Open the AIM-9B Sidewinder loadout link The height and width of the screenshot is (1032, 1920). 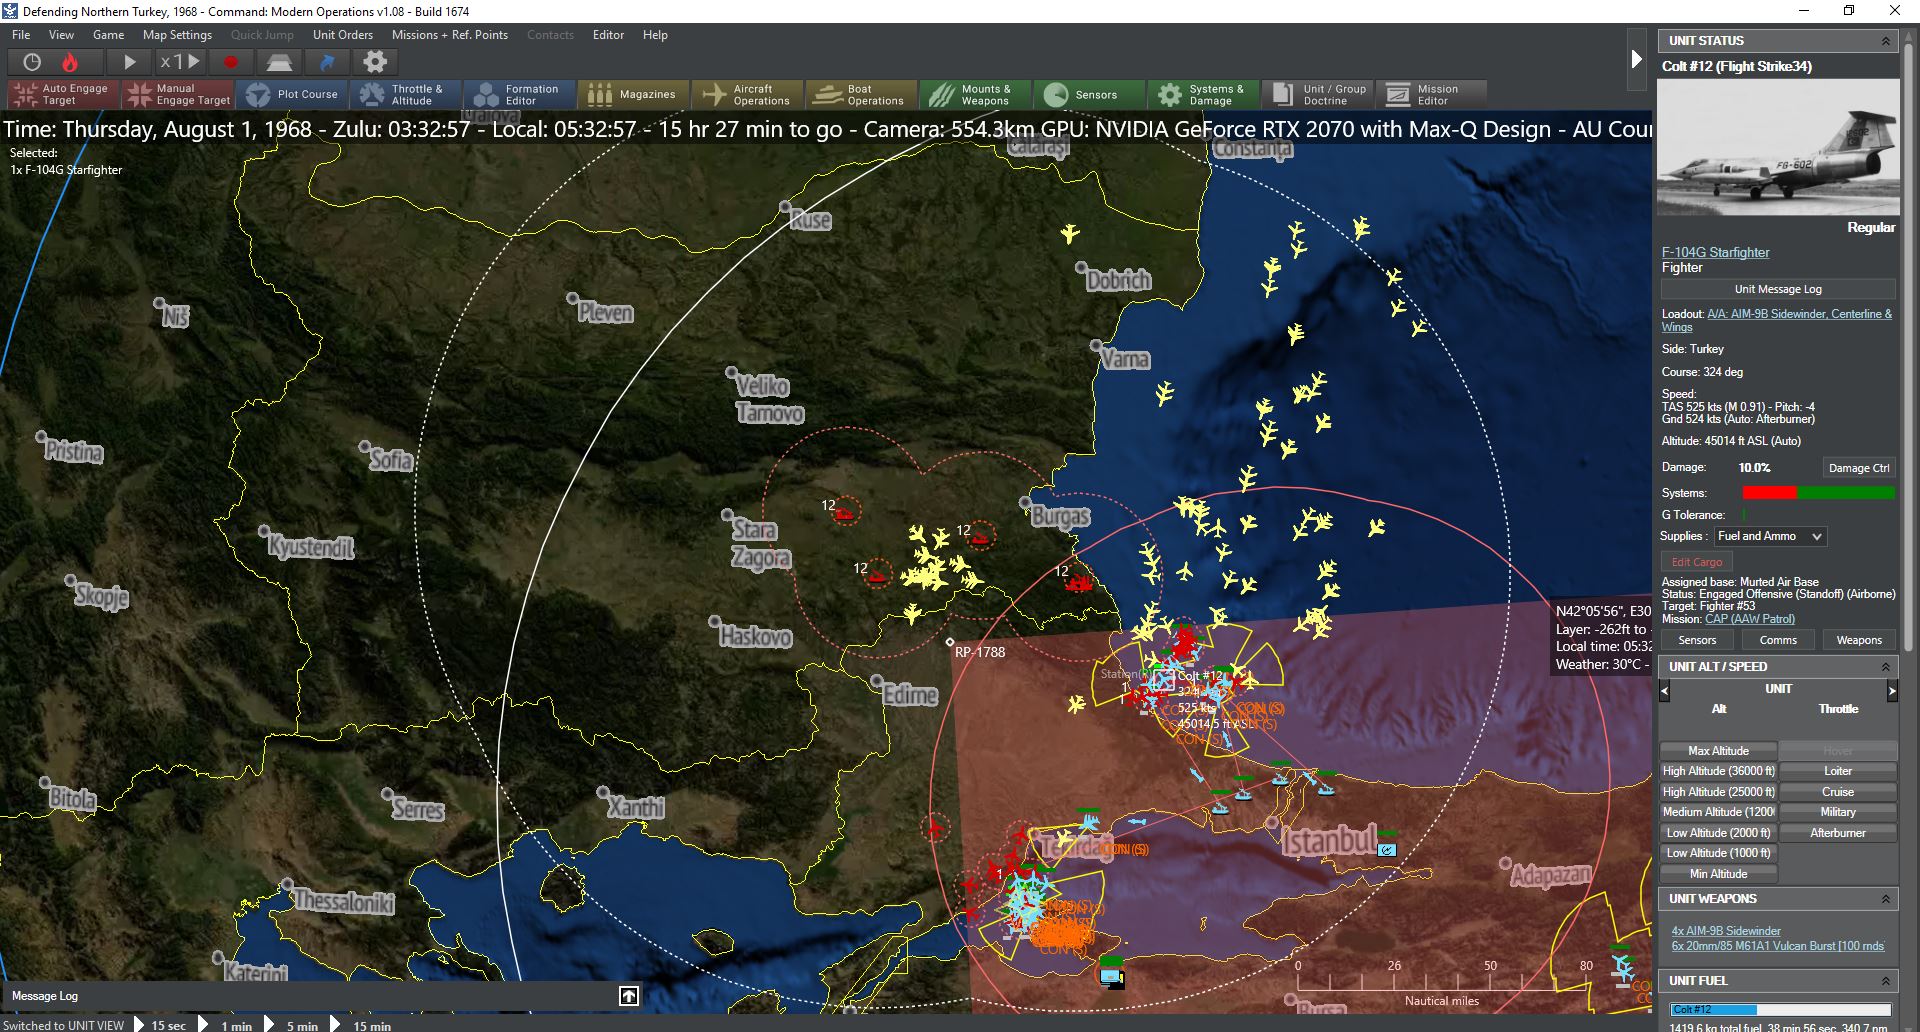(x=1777, y=320)
